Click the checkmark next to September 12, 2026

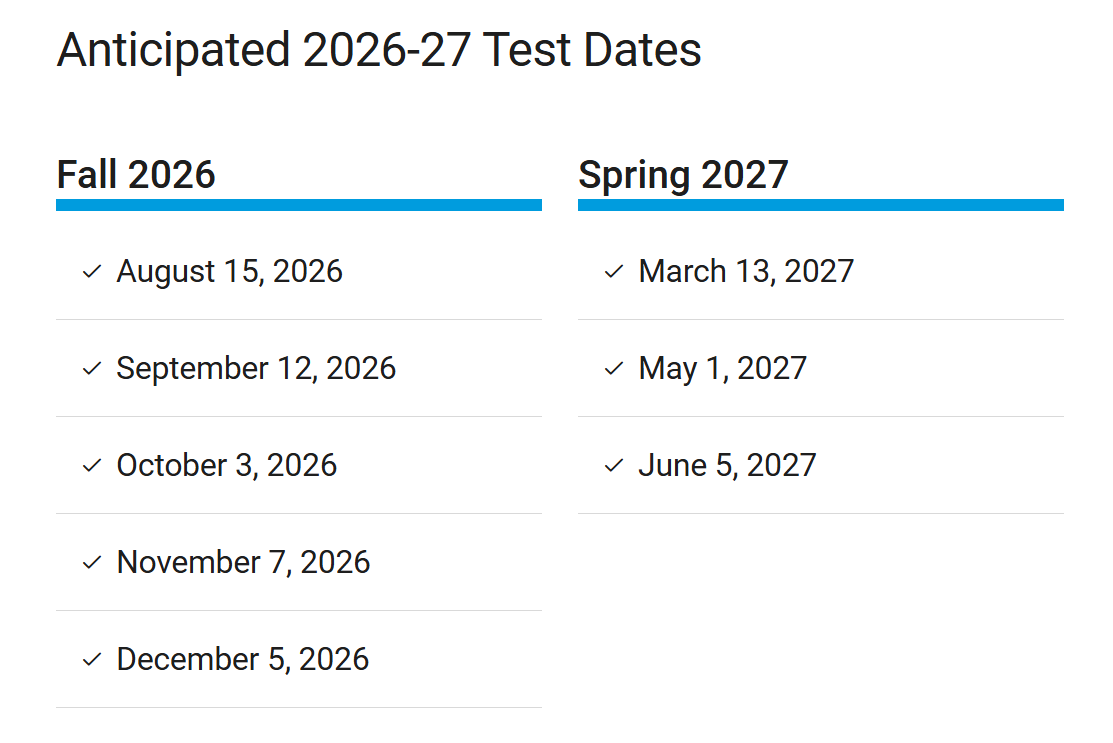pyautogui.click(x=92, y=368)
